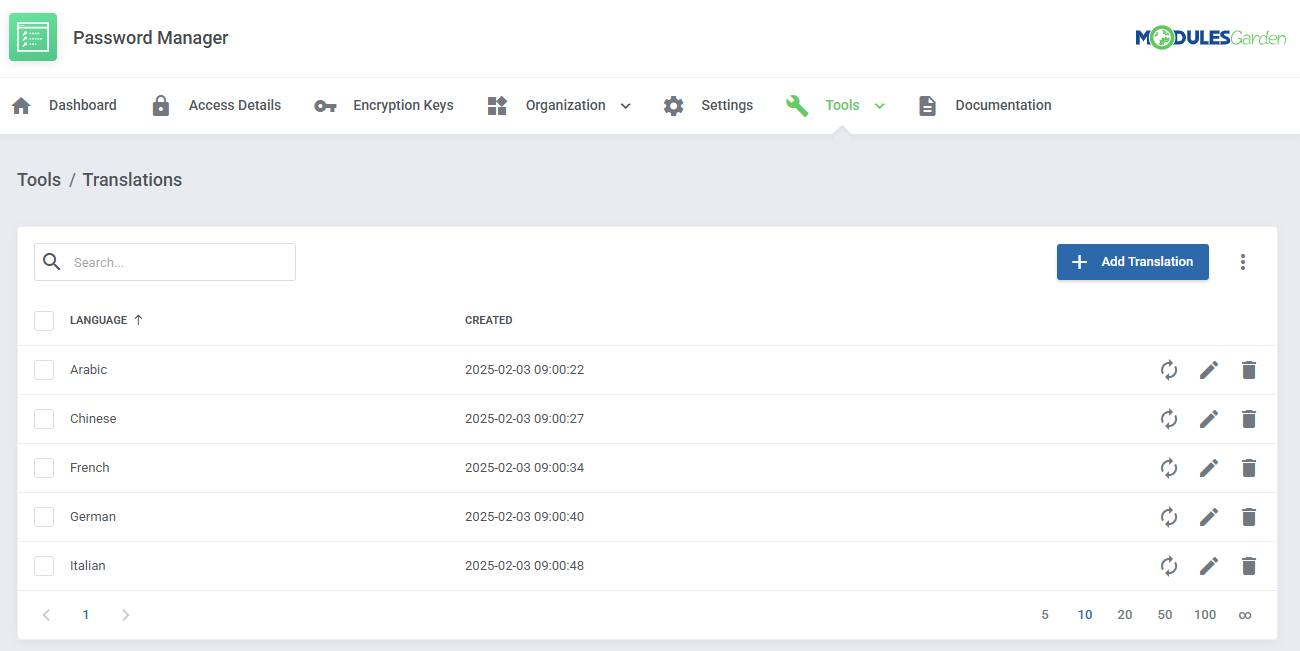The image size is (1300, 651).
Task: Click the Language column header label
Action: pyautogui.click(x=98, y=320)
